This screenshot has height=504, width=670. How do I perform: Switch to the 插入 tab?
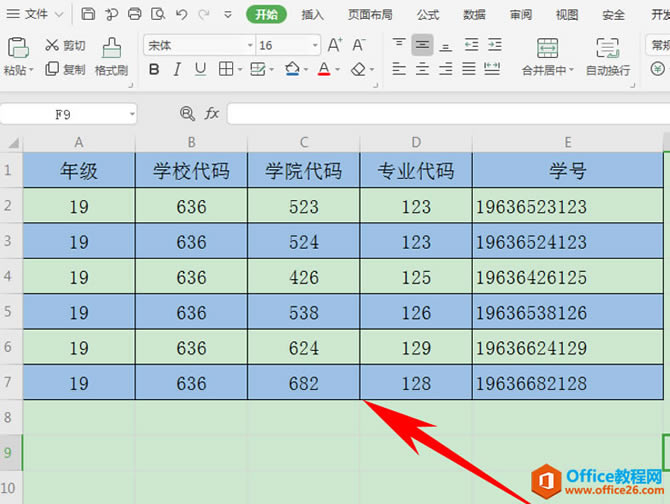[x=312, y=15]
